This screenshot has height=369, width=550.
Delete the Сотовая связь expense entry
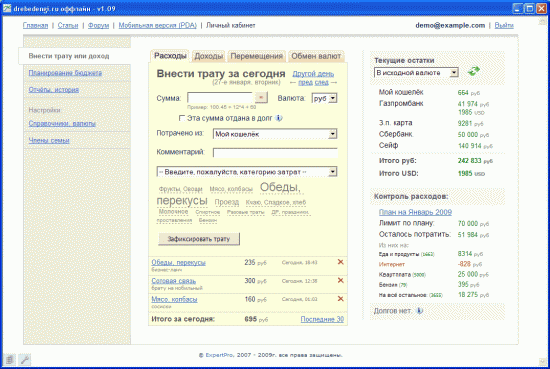(x=340, y=280)
